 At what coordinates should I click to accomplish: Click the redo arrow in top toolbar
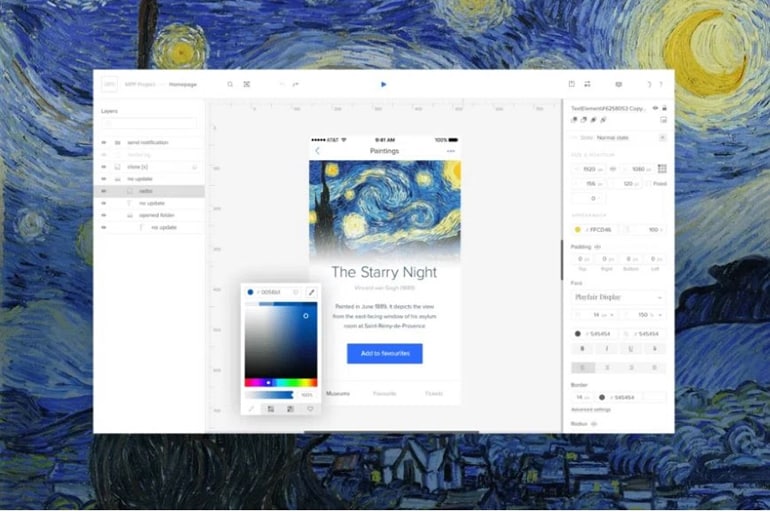296,84
